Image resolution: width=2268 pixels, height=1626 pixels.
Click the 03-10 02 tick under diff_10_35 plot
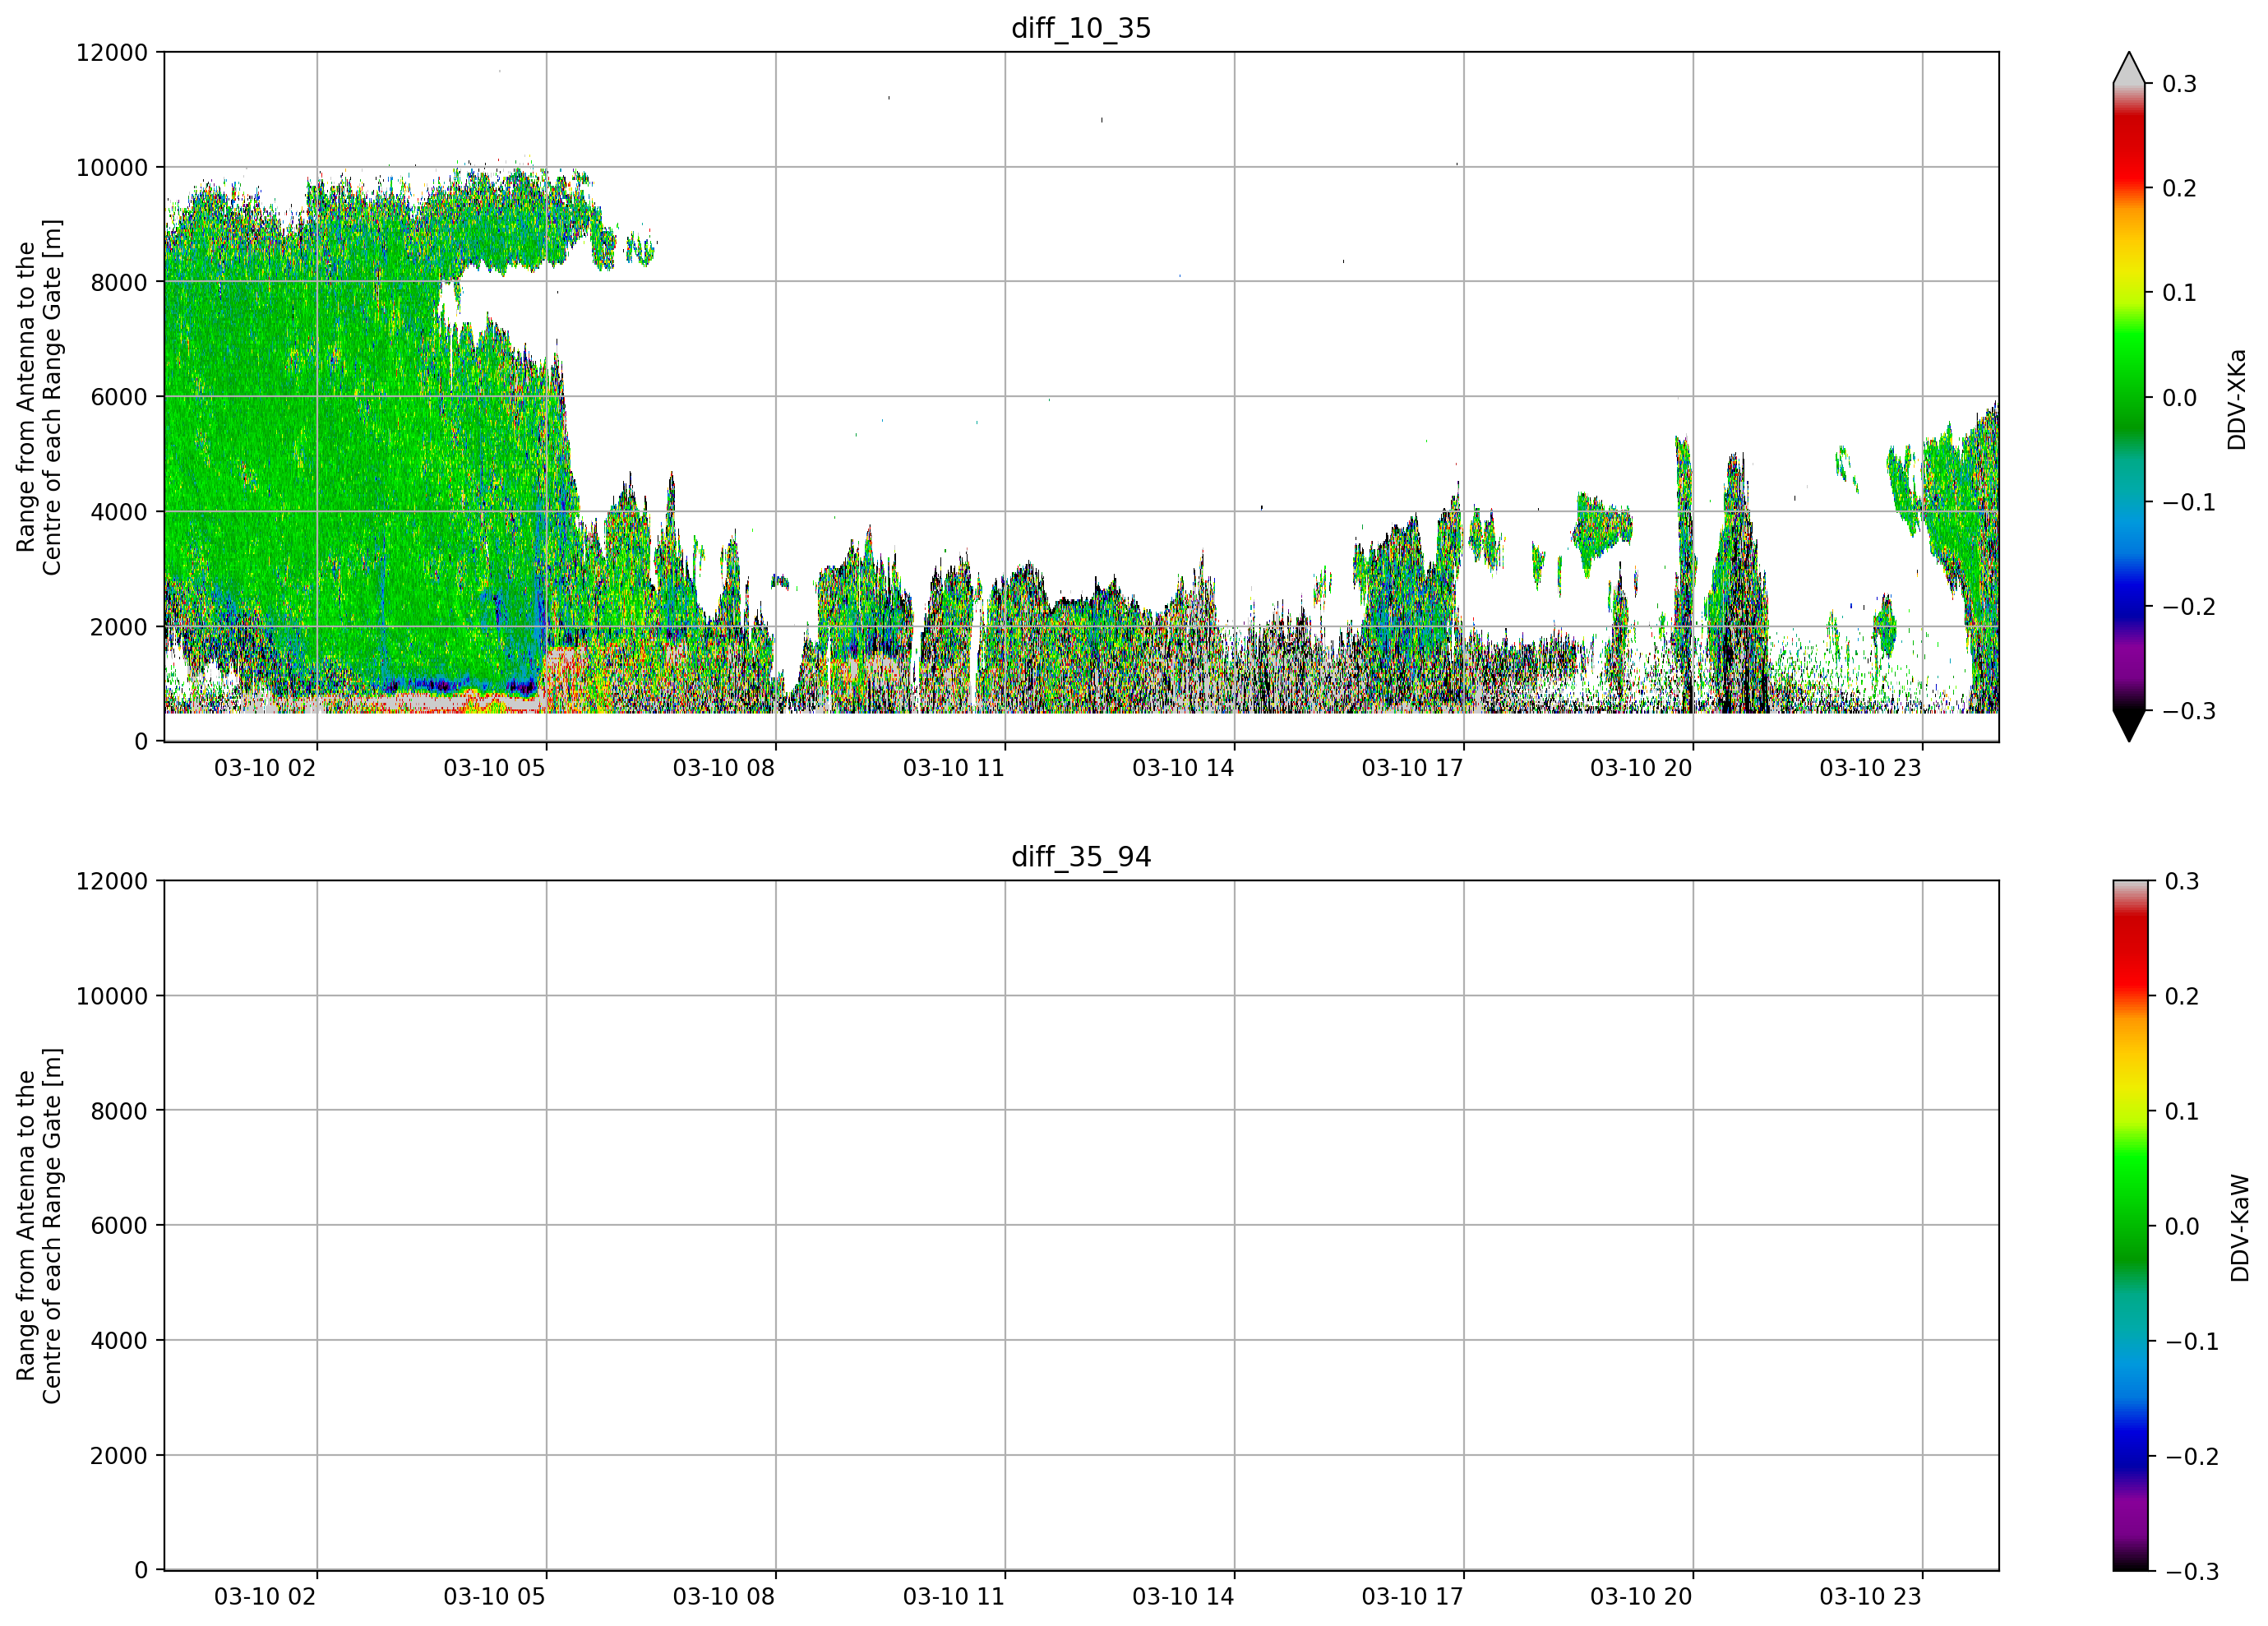265,768
